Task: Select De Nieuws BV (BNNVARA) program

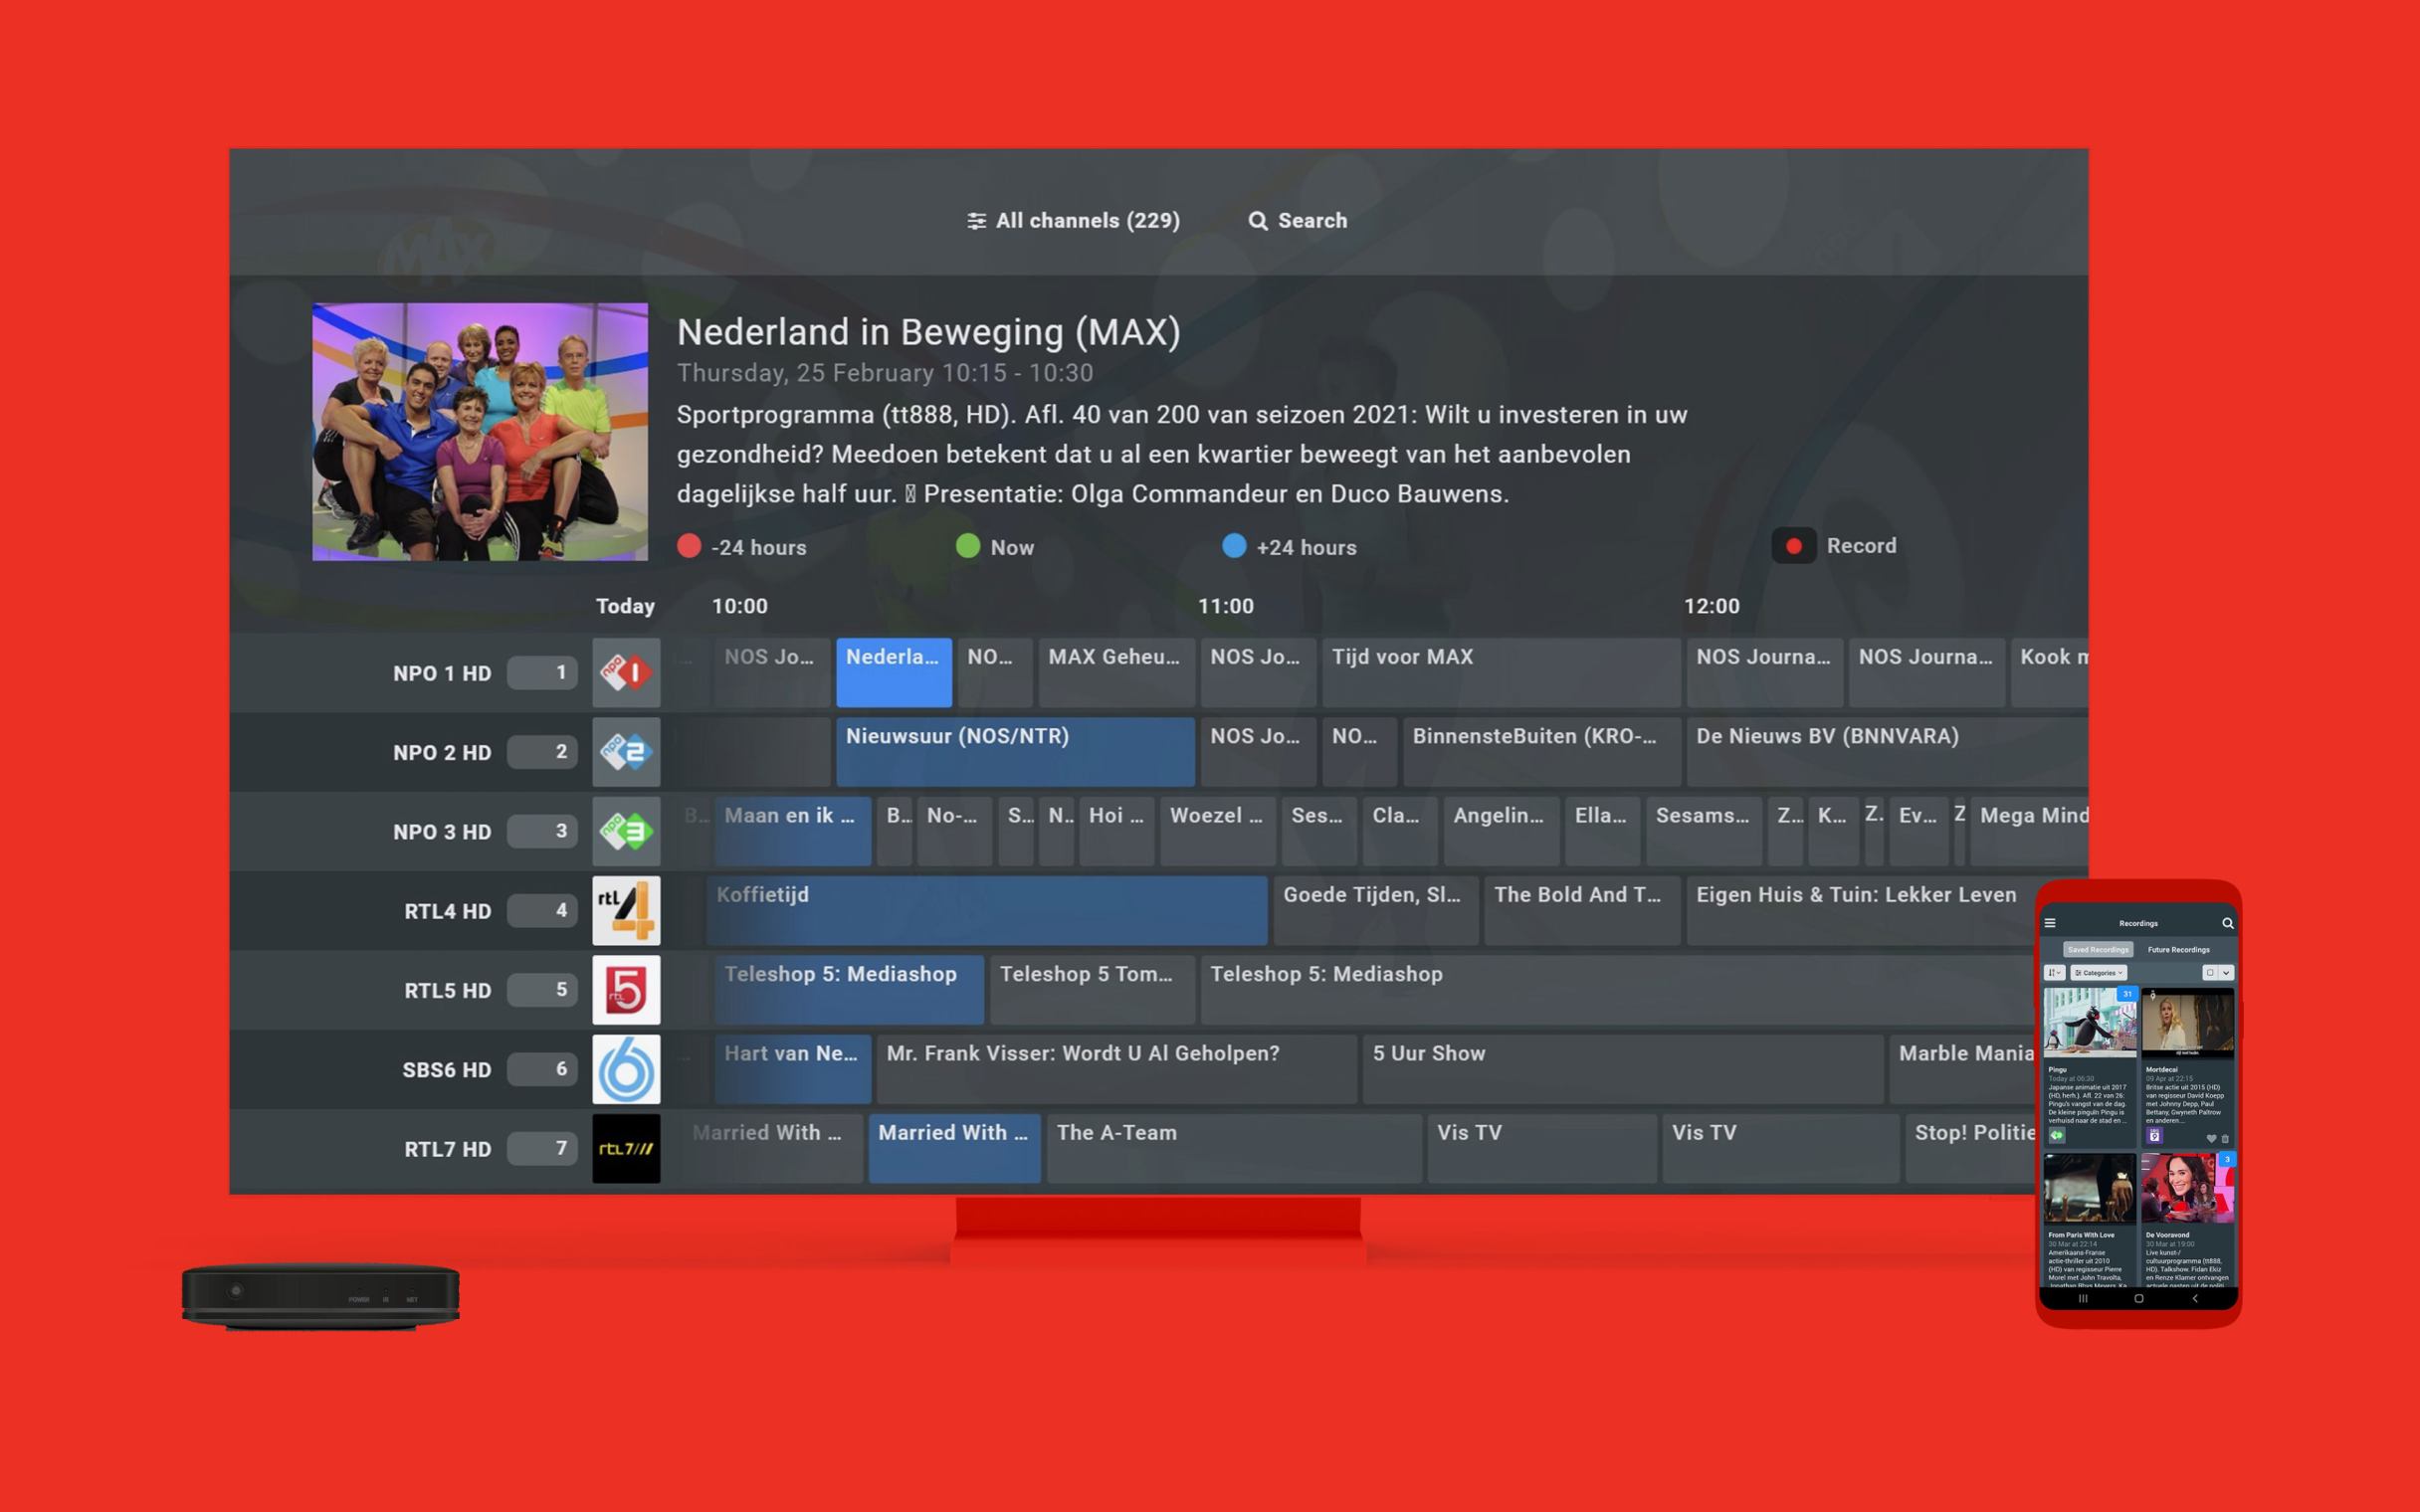Action: coord(1887,751)
